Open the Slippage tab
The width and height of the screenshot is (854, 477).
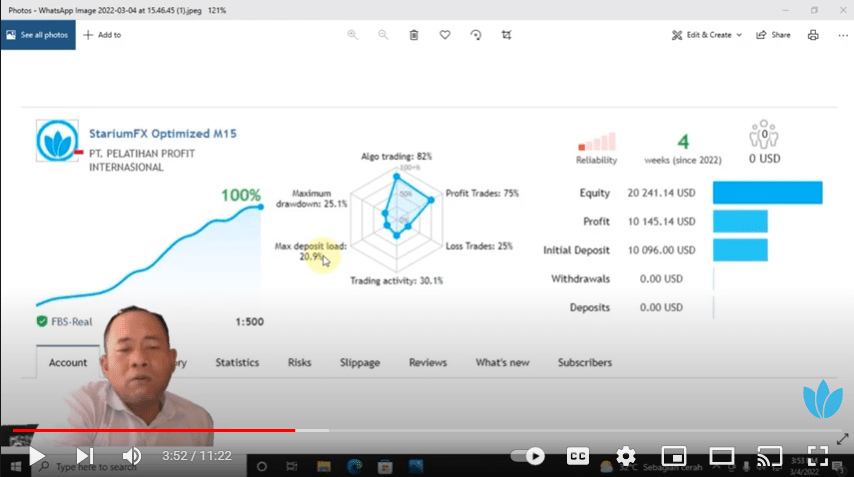tap(360, 362)
